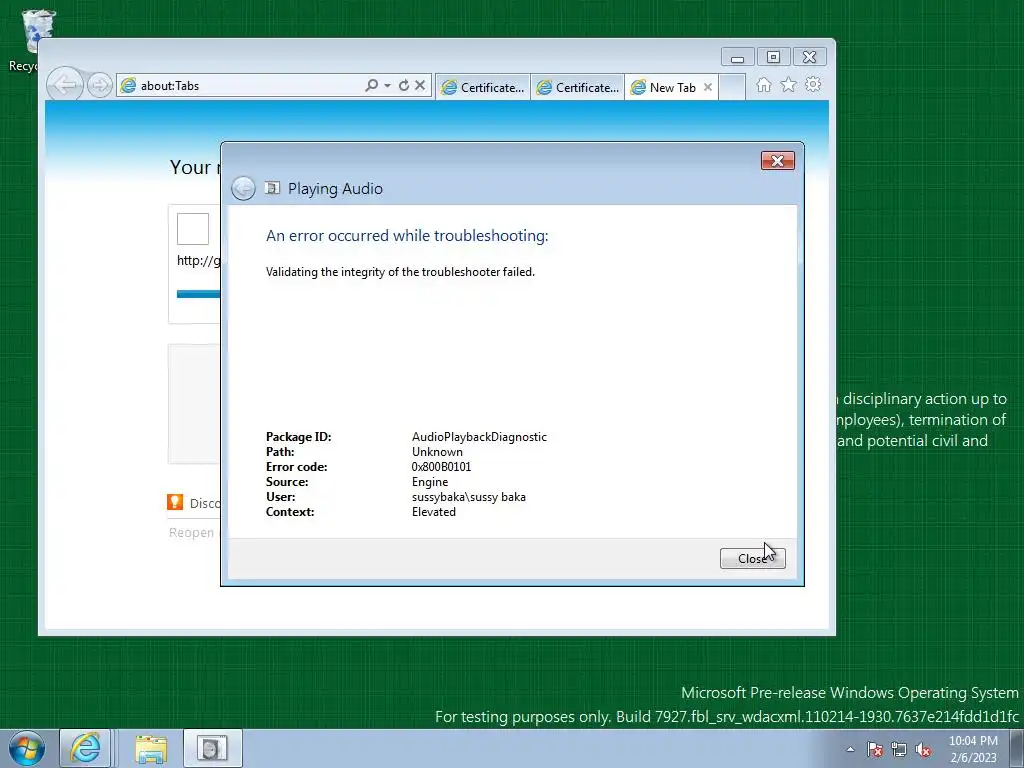This screenshot has height=768, width=1024.
Task: Go to Internet Explorer home page
Action: (763, 85)
